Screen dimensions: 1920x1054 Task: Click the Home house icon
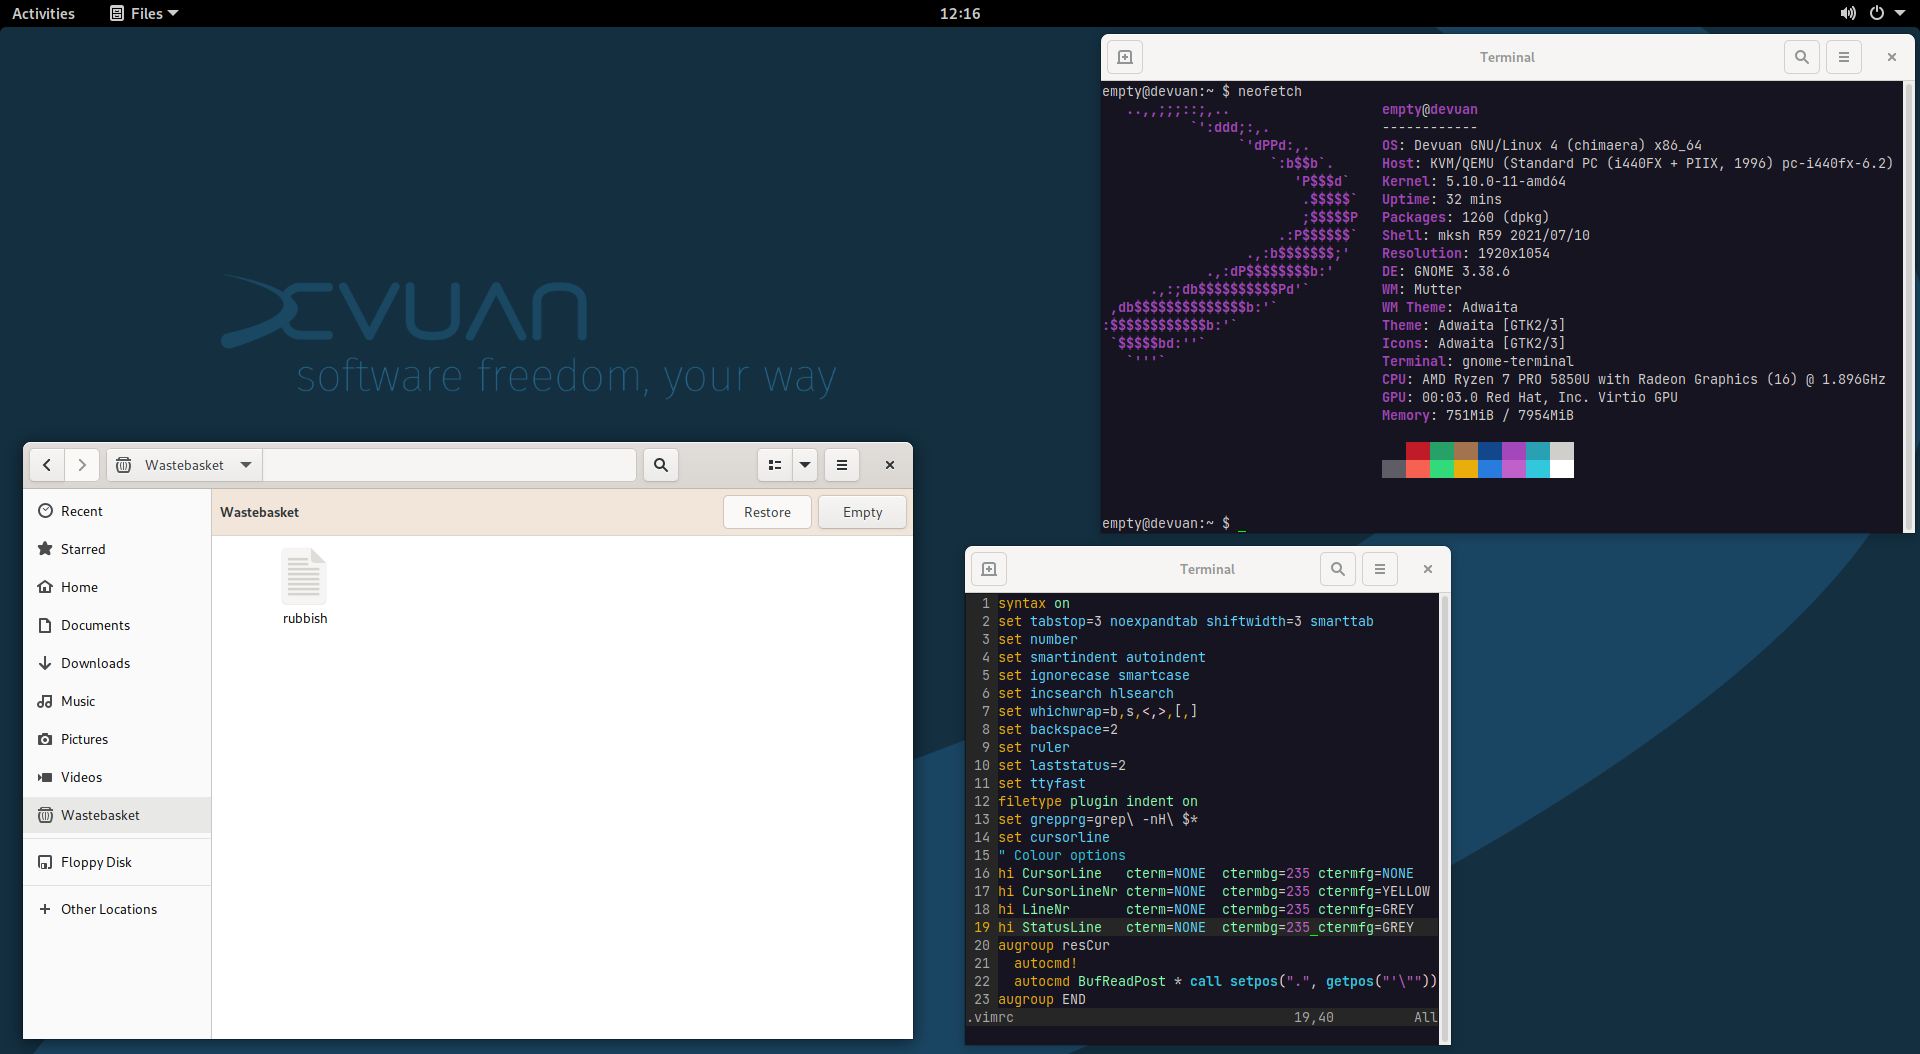(x=45, y=587)
